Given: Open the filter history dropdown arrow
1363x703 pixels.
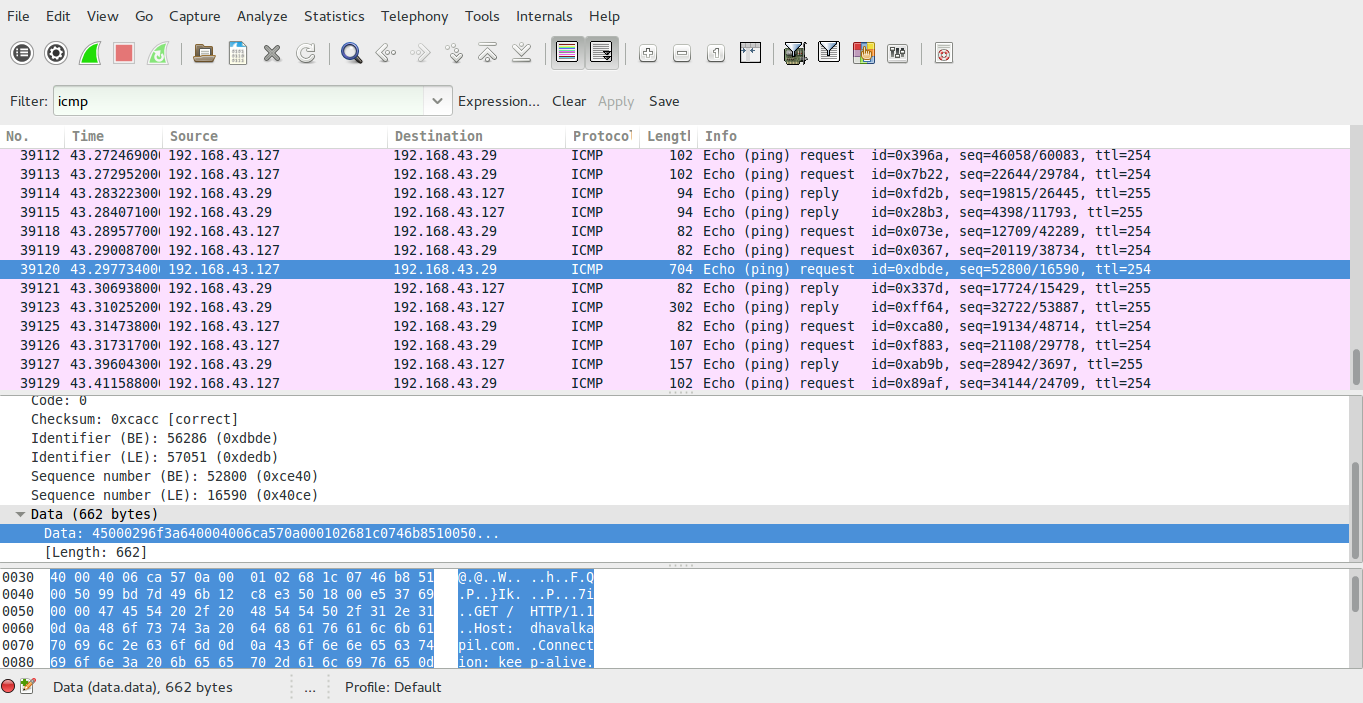Looking at the screenshot, I should pyautogui.click(x=437, y=101).
